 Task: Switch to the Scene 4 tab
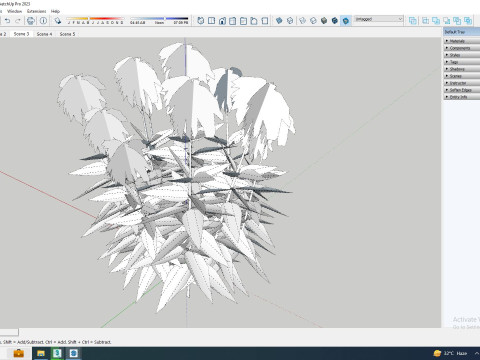[x=44, y=34]
